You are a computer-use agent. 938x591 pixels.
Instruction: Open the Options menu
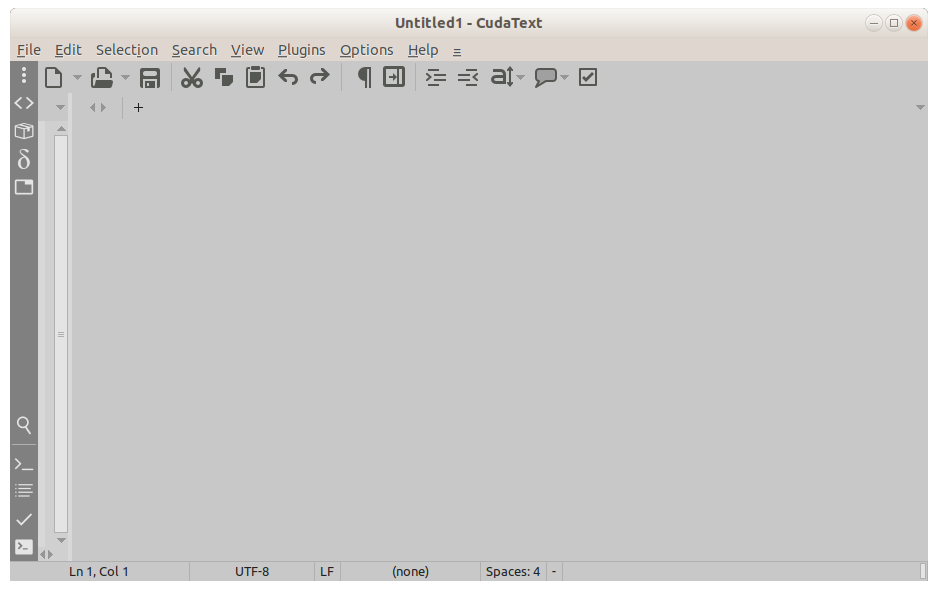[367, 50]
